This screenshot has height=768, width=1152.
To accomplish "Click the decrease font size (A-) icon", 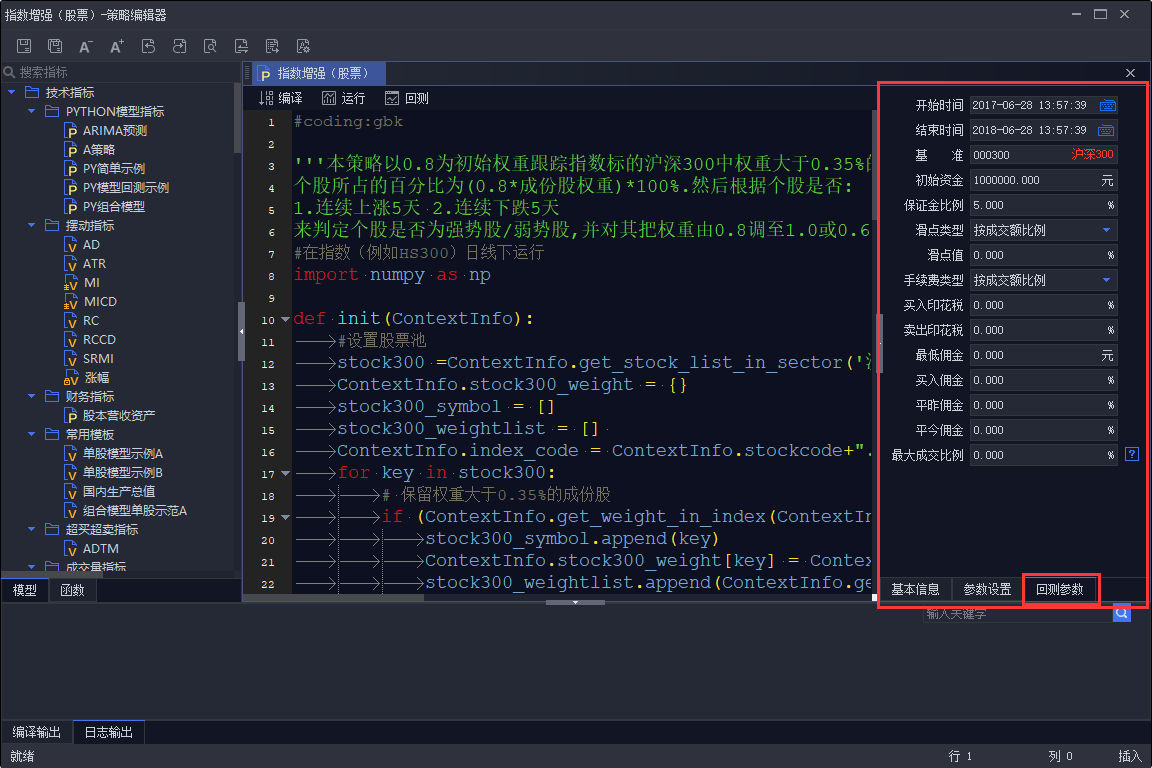I will pos(86,46).
